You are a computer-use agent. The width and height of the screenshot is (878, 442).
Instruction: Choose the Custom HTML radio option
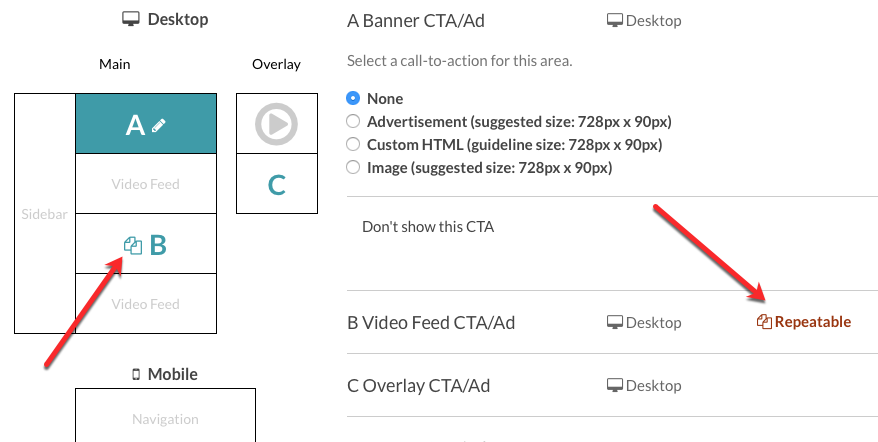coord(353,144)
